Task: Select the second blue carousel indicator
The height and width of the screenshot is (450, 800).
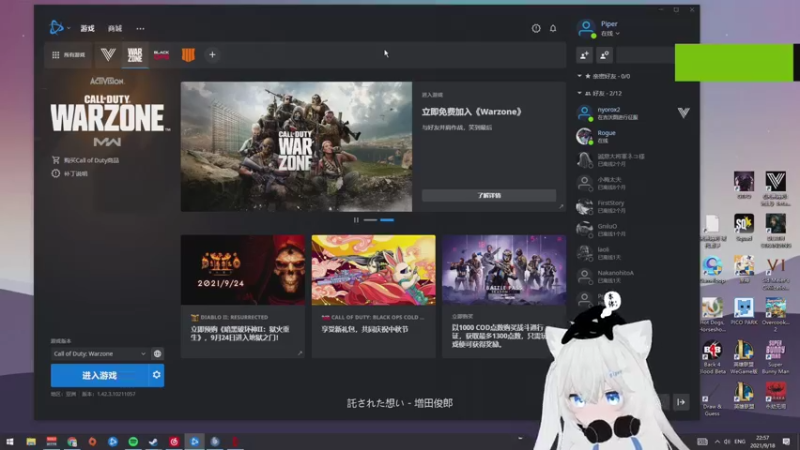Action: [x=387, y=220]
